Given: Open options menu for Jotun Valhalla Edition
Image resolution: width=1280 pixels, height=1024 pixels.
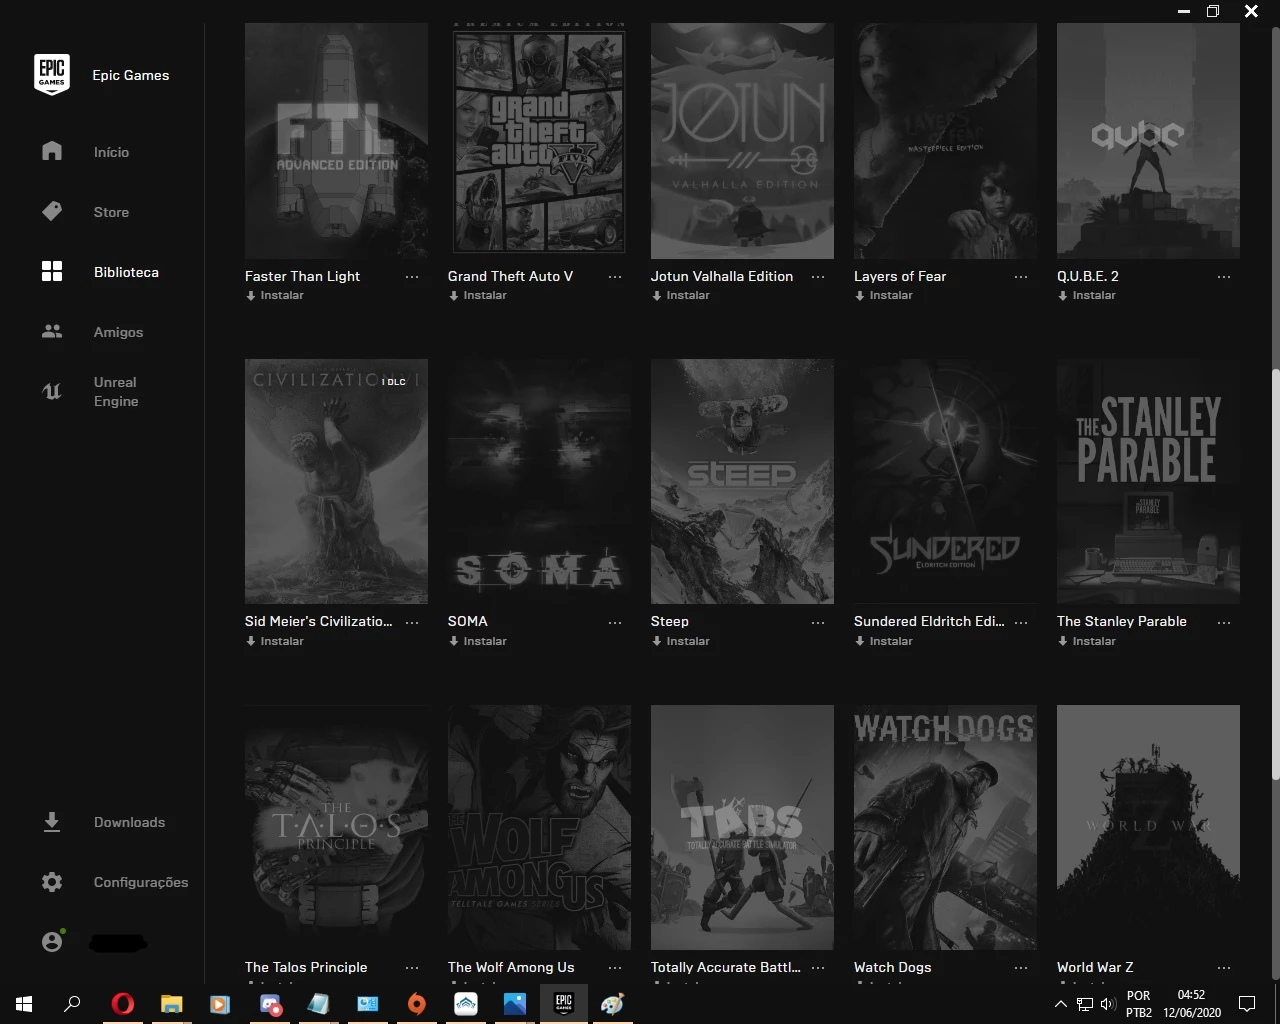Looking at the screenshot, I should pyautogui.click(x=818, y=277).
